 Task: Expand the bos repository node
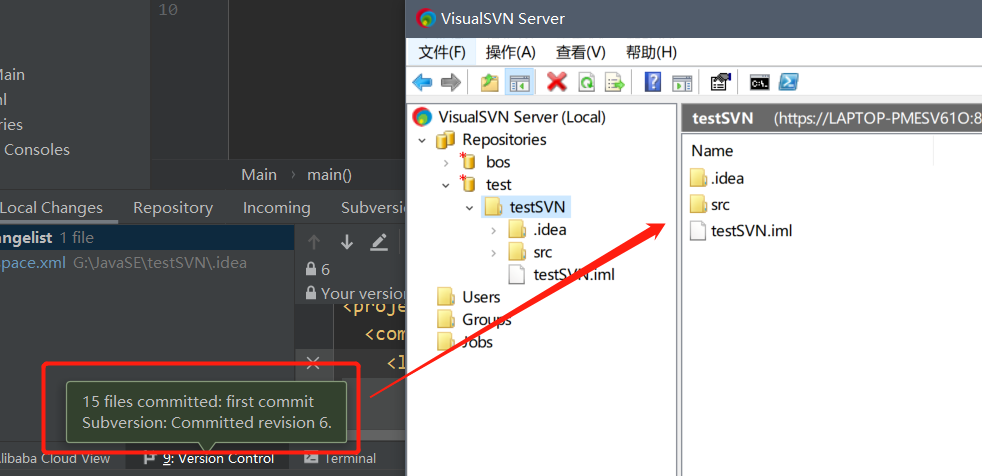click(446, 163)
